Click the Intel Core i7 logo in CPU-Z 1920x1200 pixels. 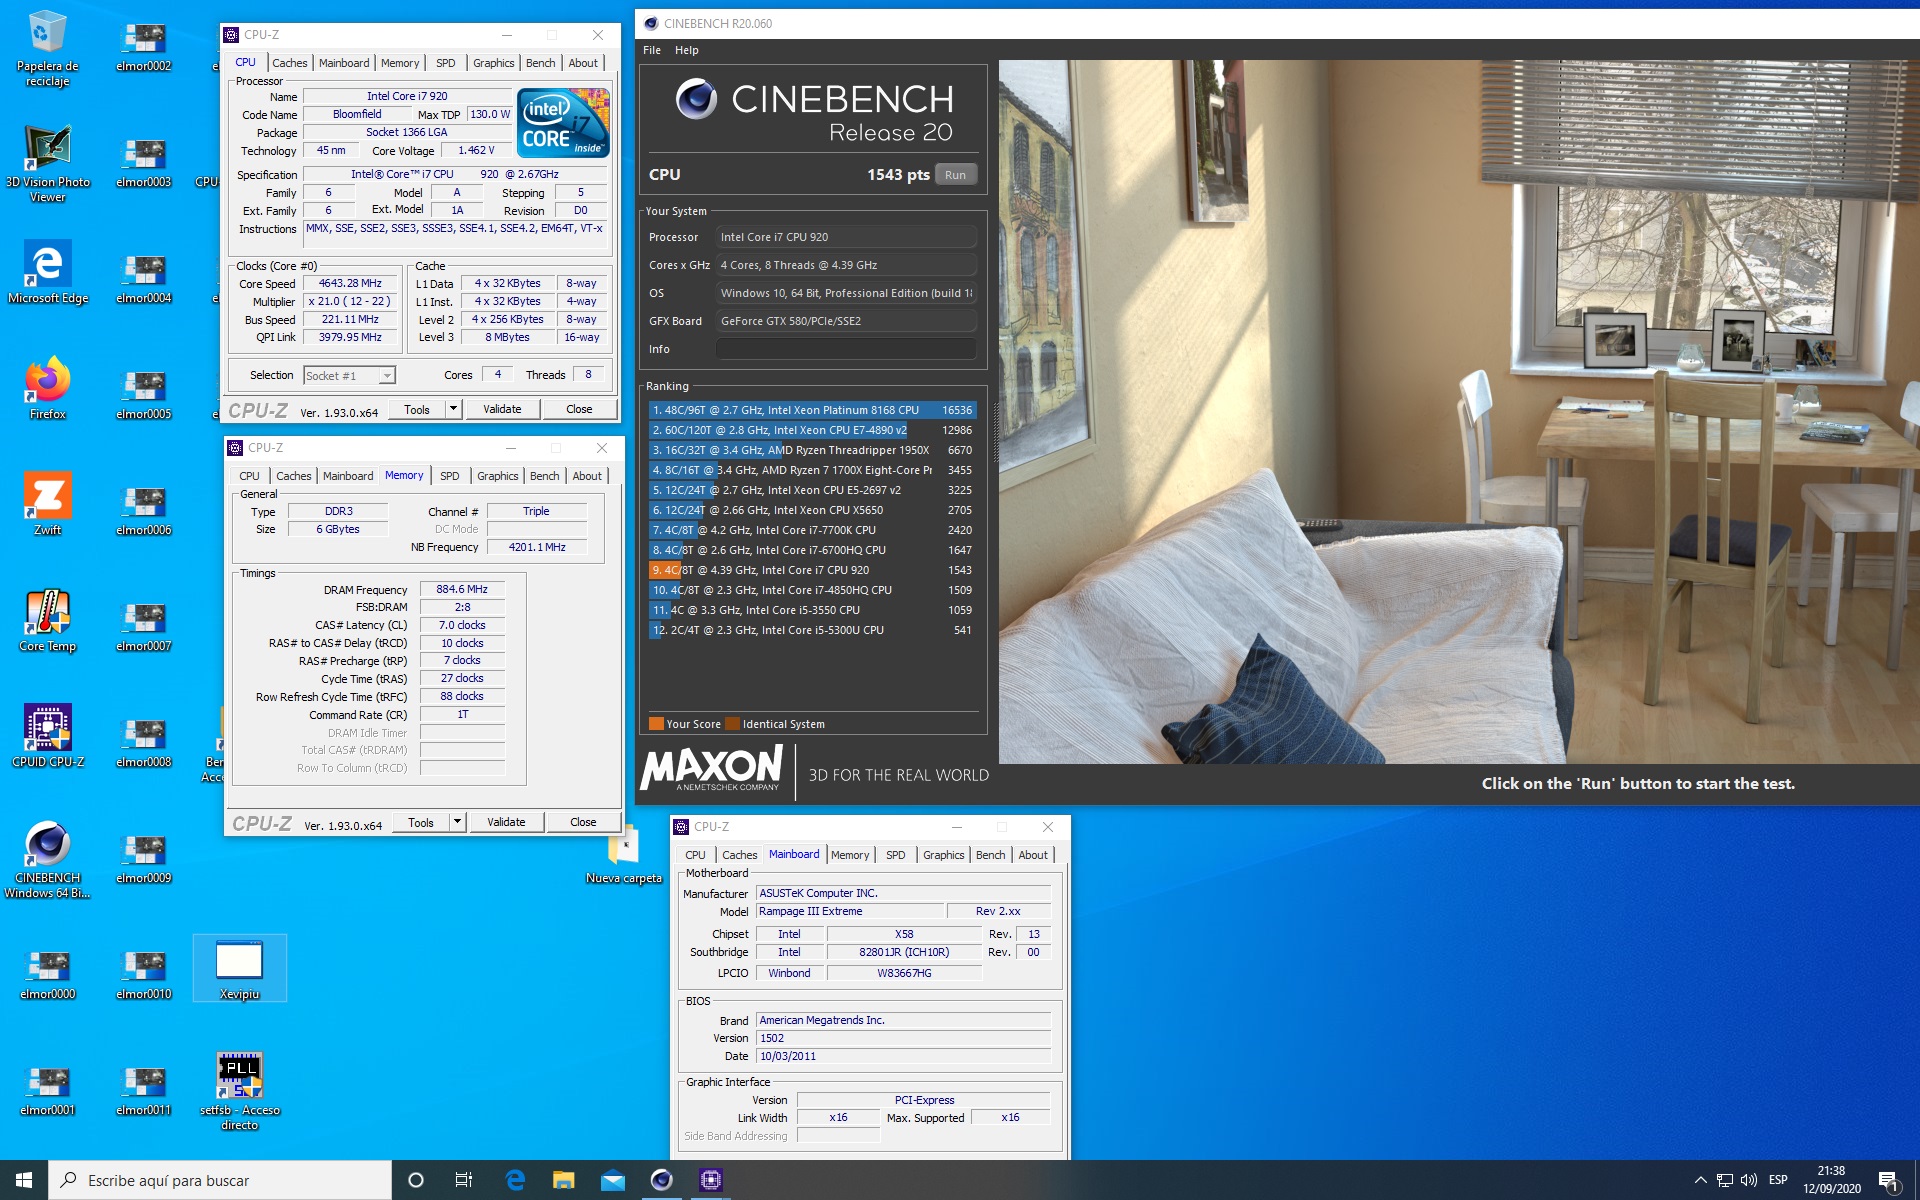pyautogui.click(x=563, y=122)
